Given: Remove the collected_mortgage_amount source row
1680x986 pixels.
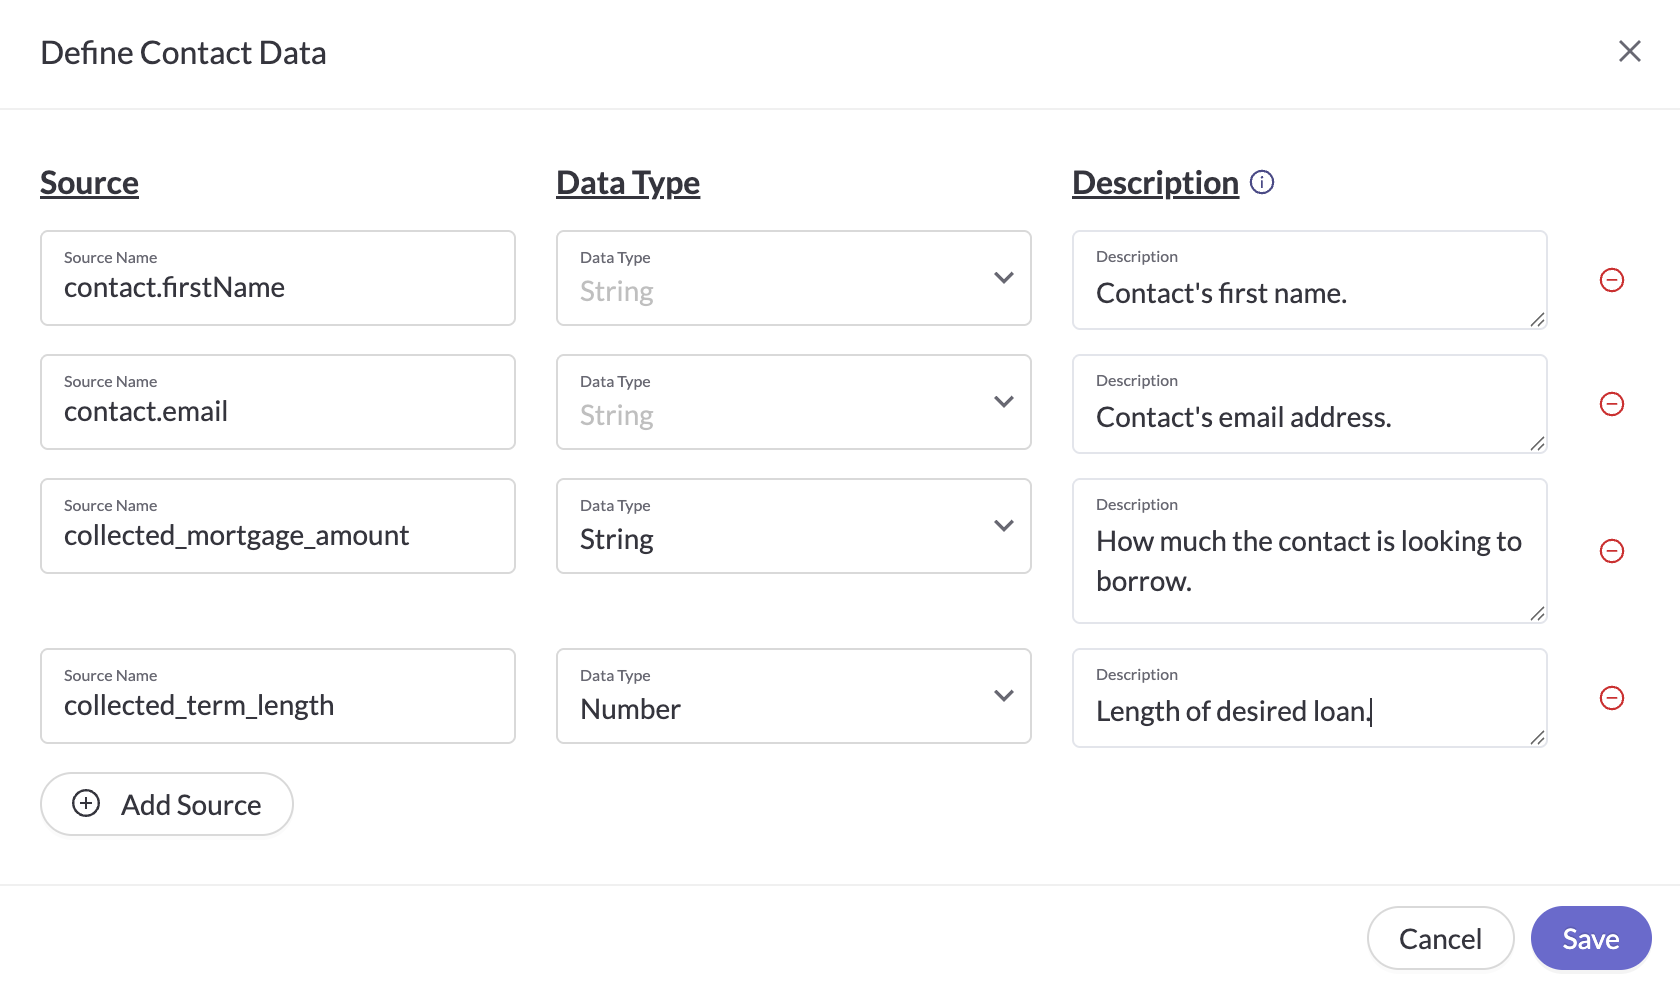Looking at the screenshot, I should click(1611, 550).
